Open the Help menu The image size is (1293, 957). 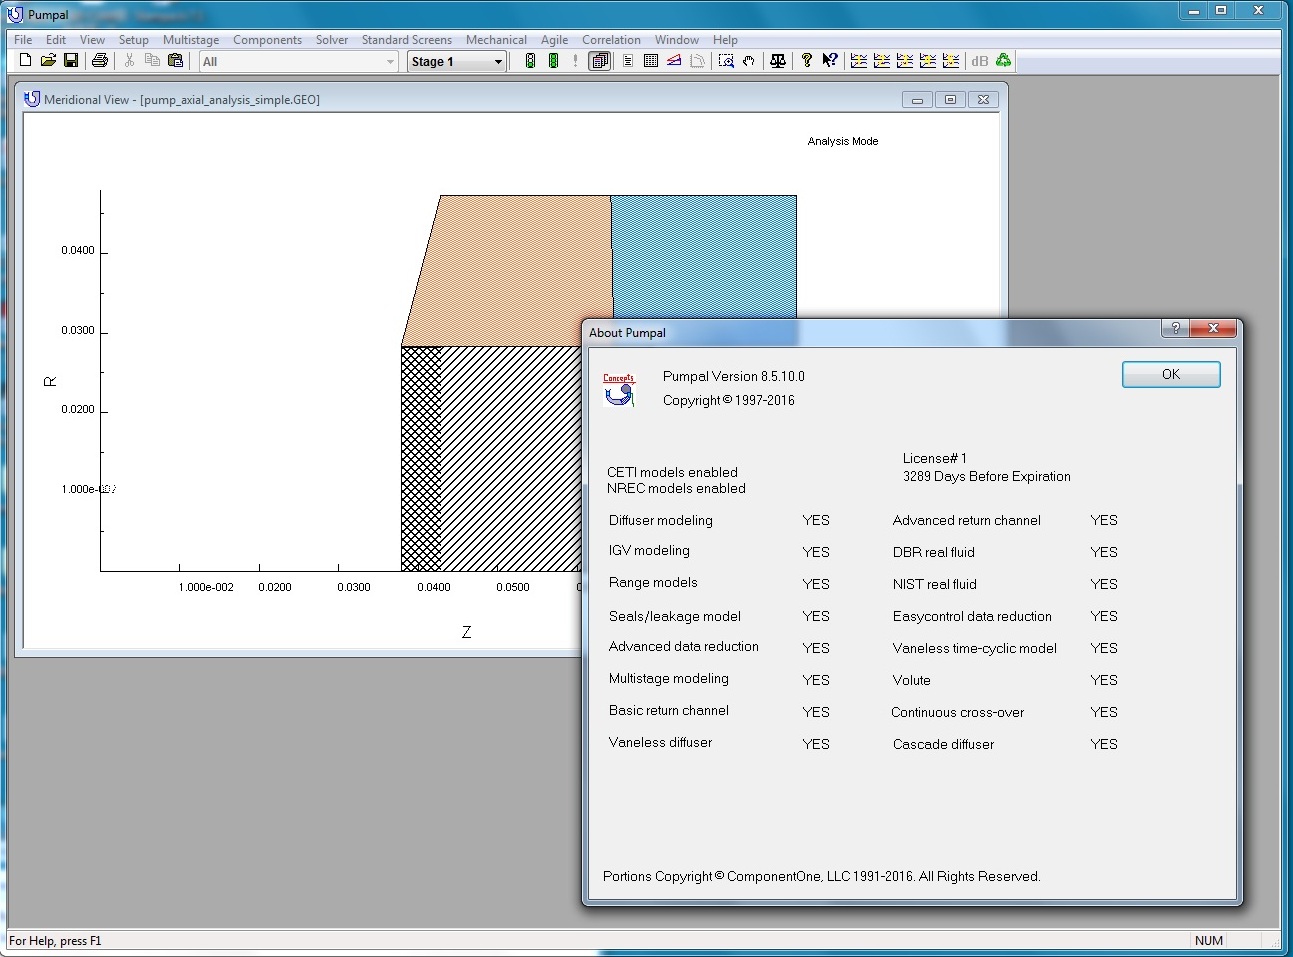point(725,40)
